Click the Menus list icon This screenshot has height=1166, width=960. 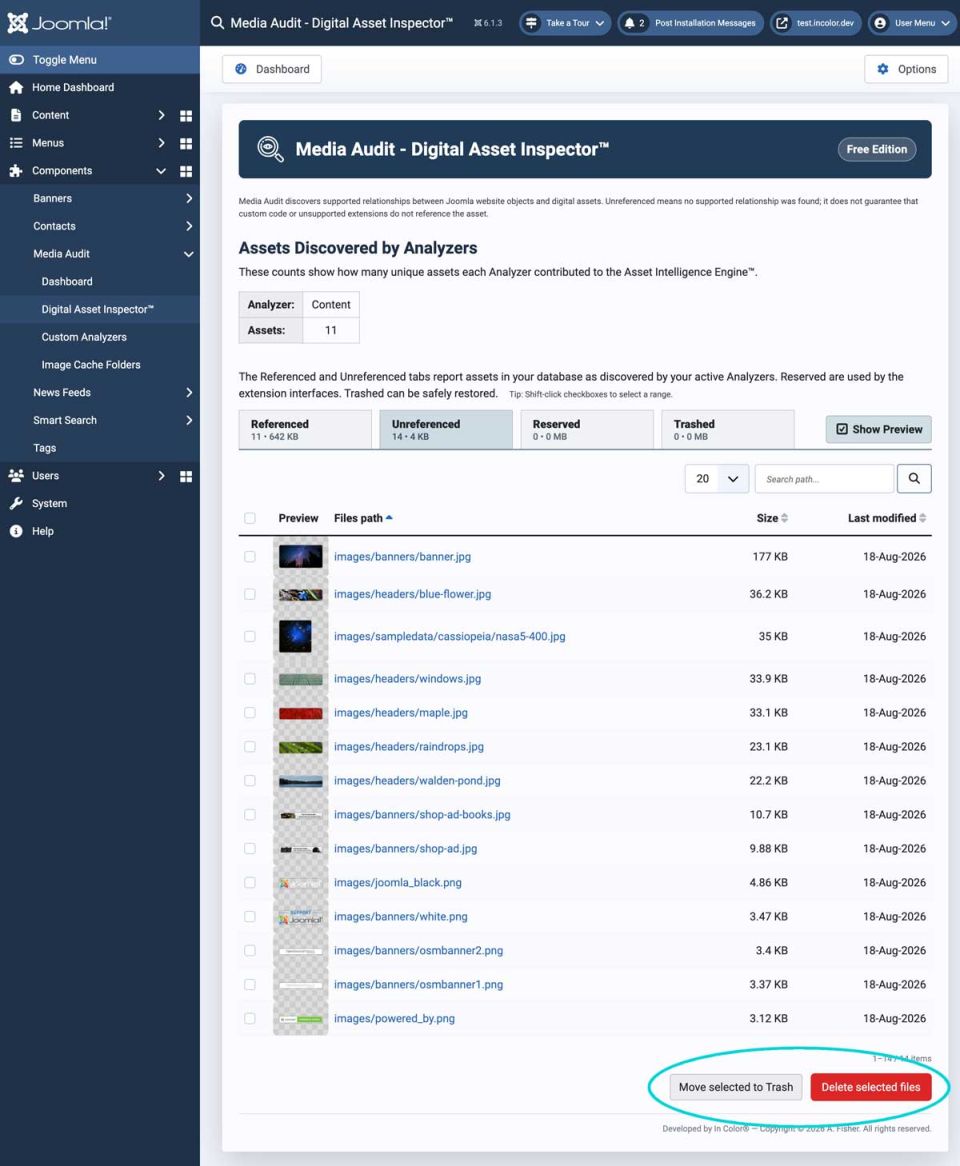pyautogui.click(x=16, y=143)
